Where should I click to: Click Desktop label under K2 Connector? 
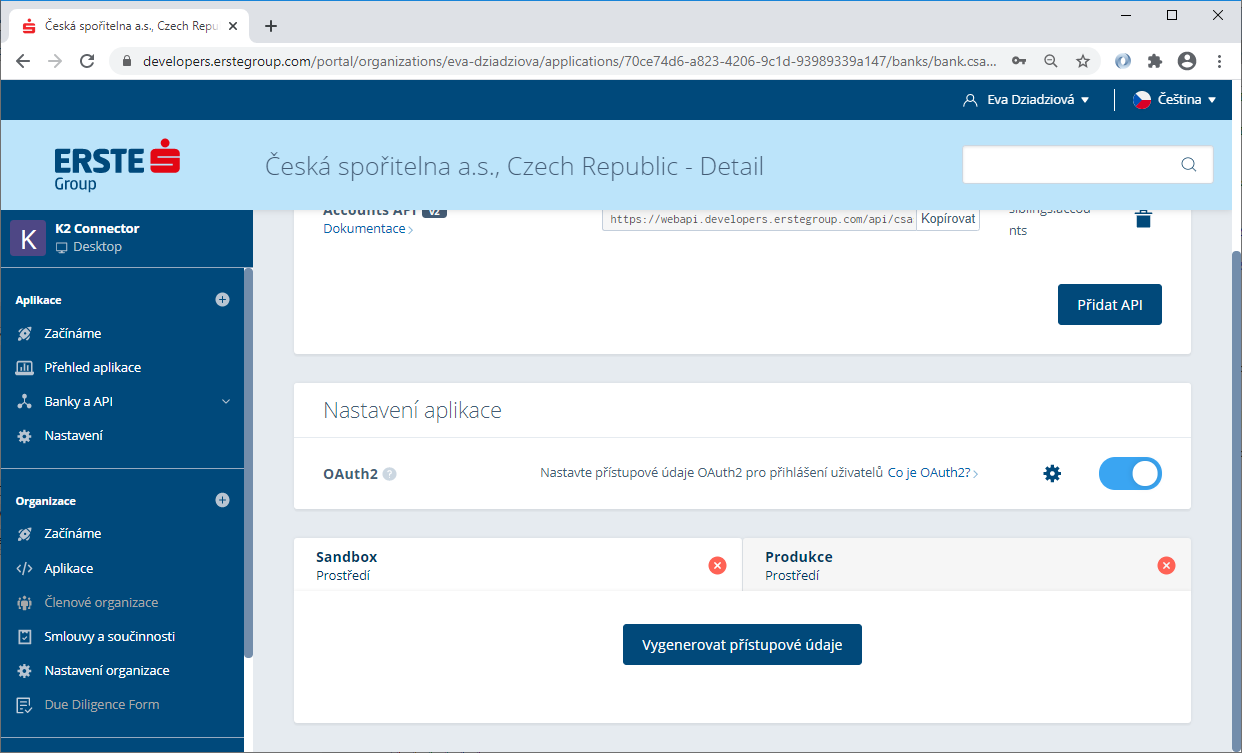[97, 247]
